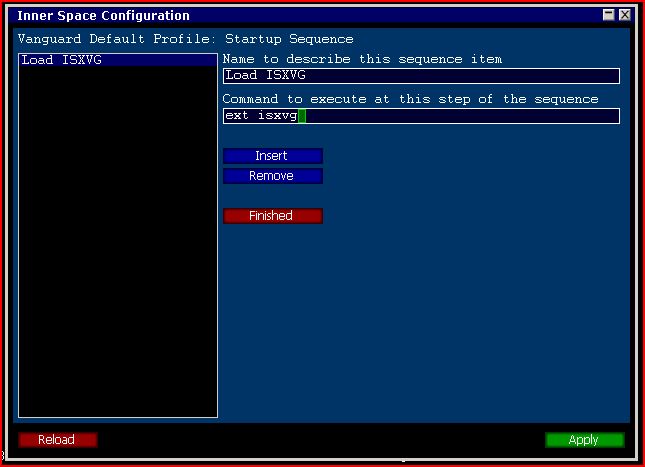
Task: Close the Inner Space Configuration window
Action: point(624,15)
